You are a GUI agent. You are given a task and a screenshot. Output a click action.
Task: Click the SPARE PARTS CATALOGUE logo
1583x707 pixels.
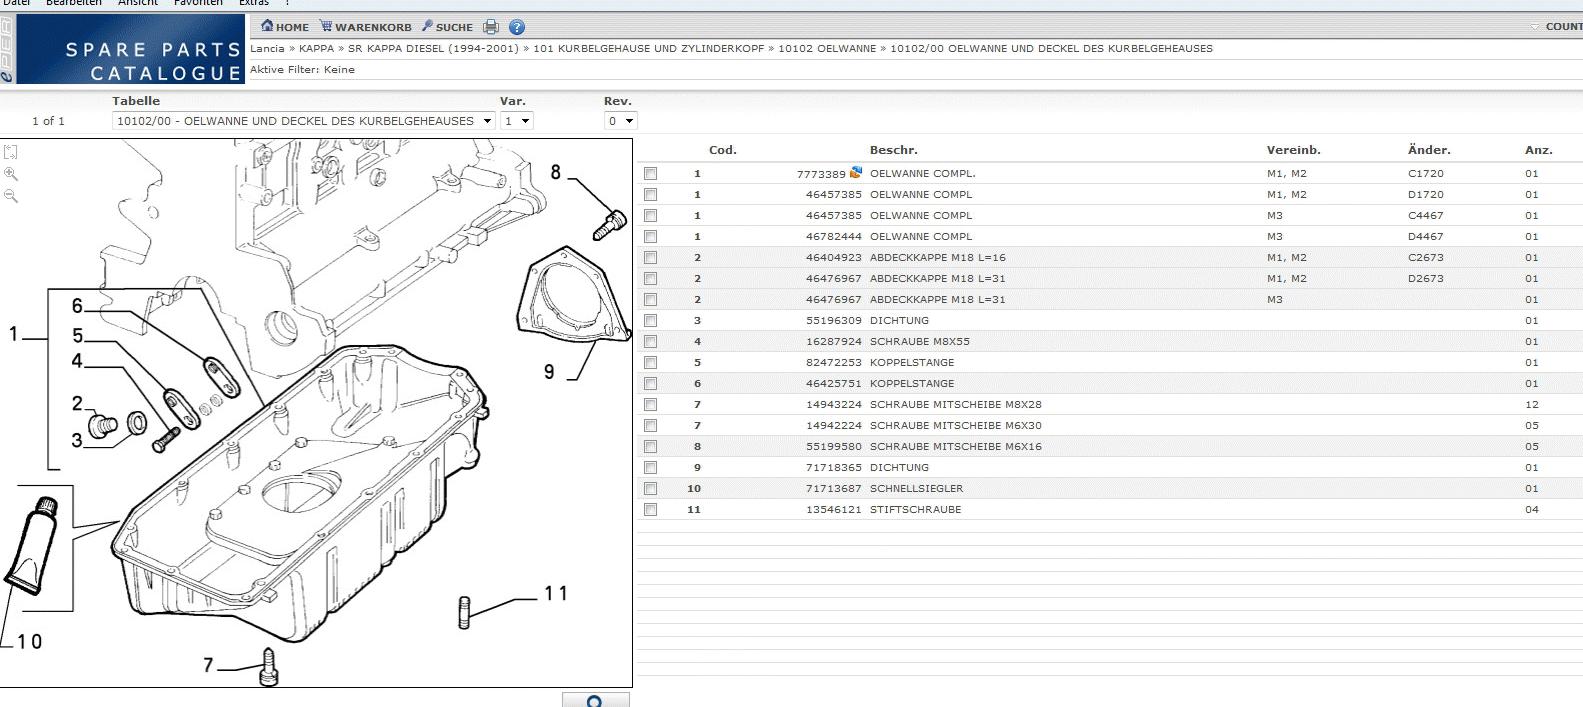coord(132,50)
